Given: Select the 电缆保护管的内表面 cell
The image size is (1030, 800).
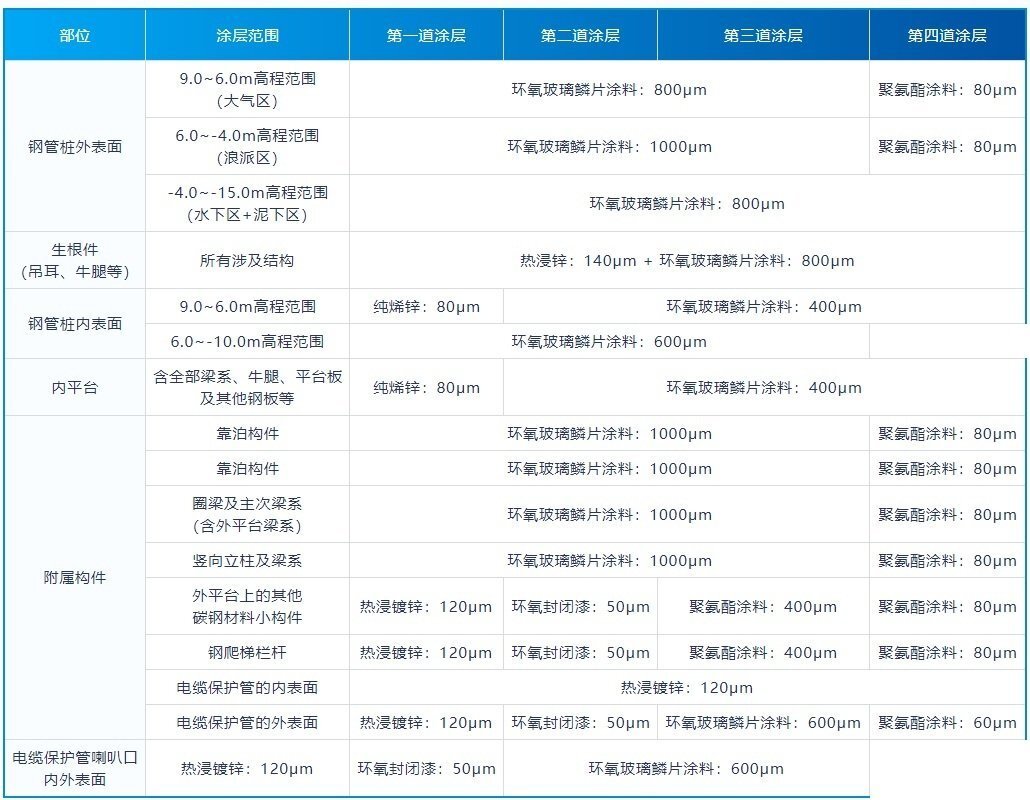Looking at the screenshot, I should pyautogui.click(x=247, y=687).
